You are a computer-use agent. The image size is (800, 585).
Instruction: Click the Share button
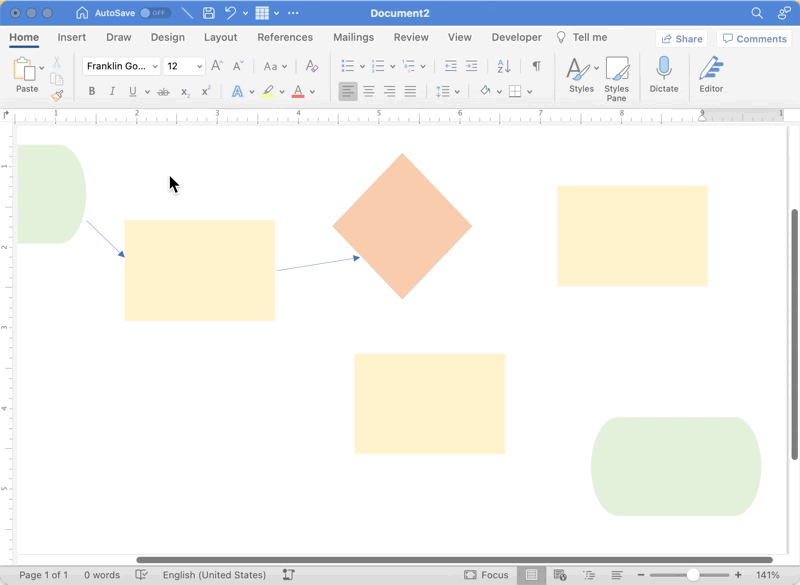pos(680,38)
